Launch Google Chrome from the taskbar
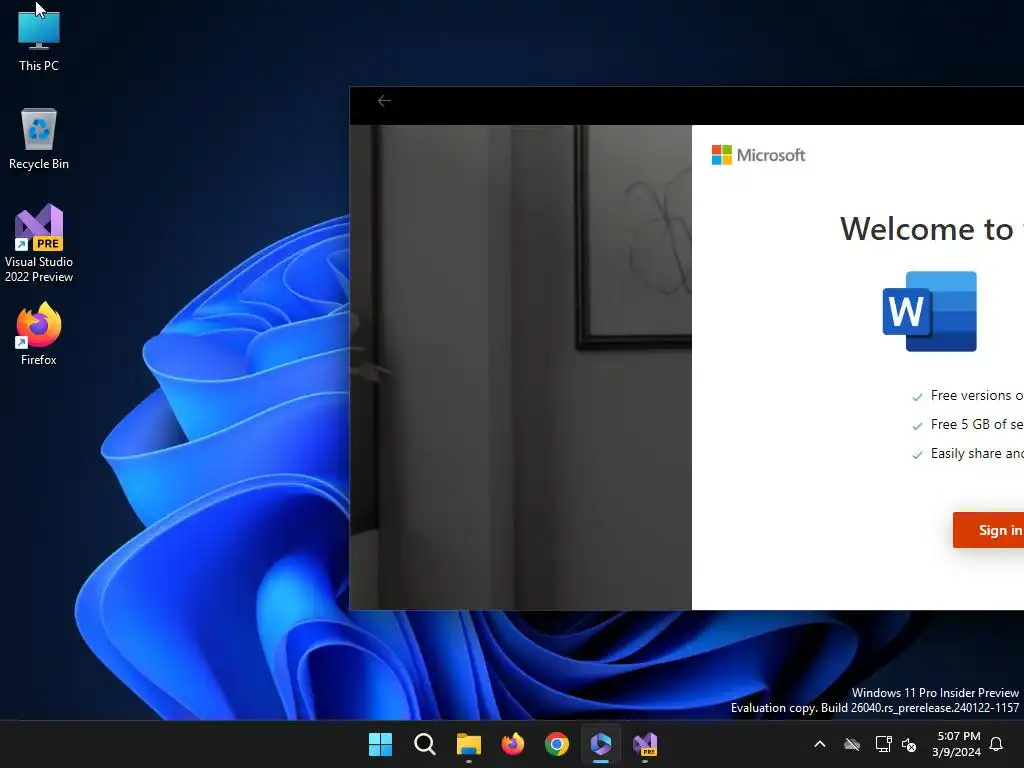Viewport: 1024px width, 768px height. pyautogui.click(x=557, y=744)
